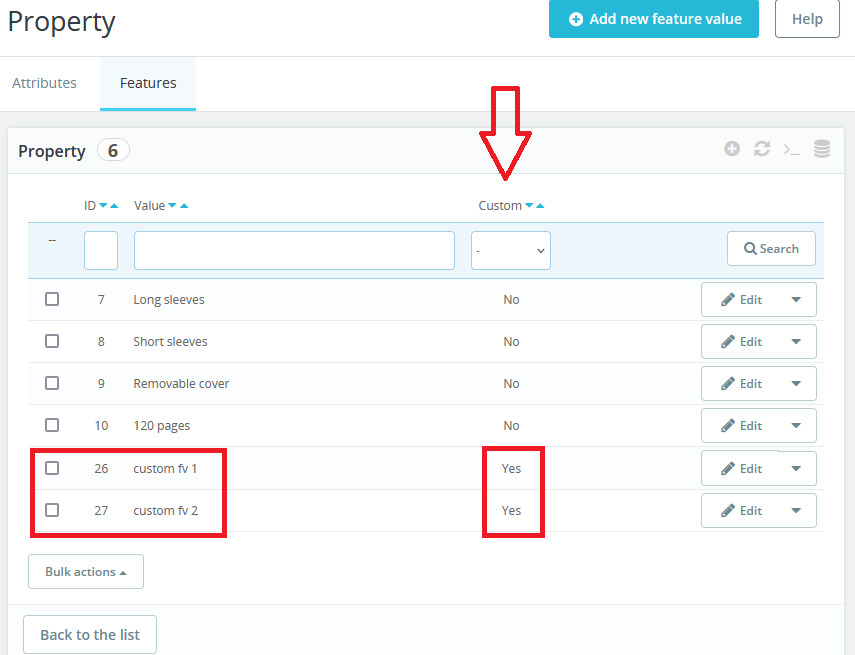Show the SQL query terminal icon

coord(792,149)
